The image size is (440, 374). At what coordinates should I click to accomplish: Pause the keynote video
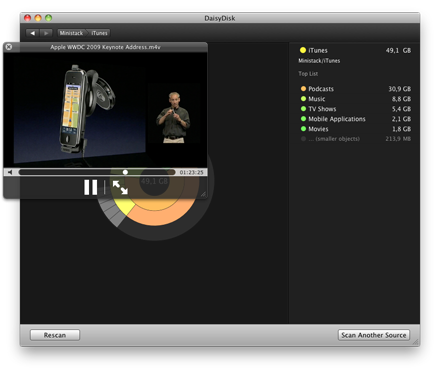[x=90, y=187]
